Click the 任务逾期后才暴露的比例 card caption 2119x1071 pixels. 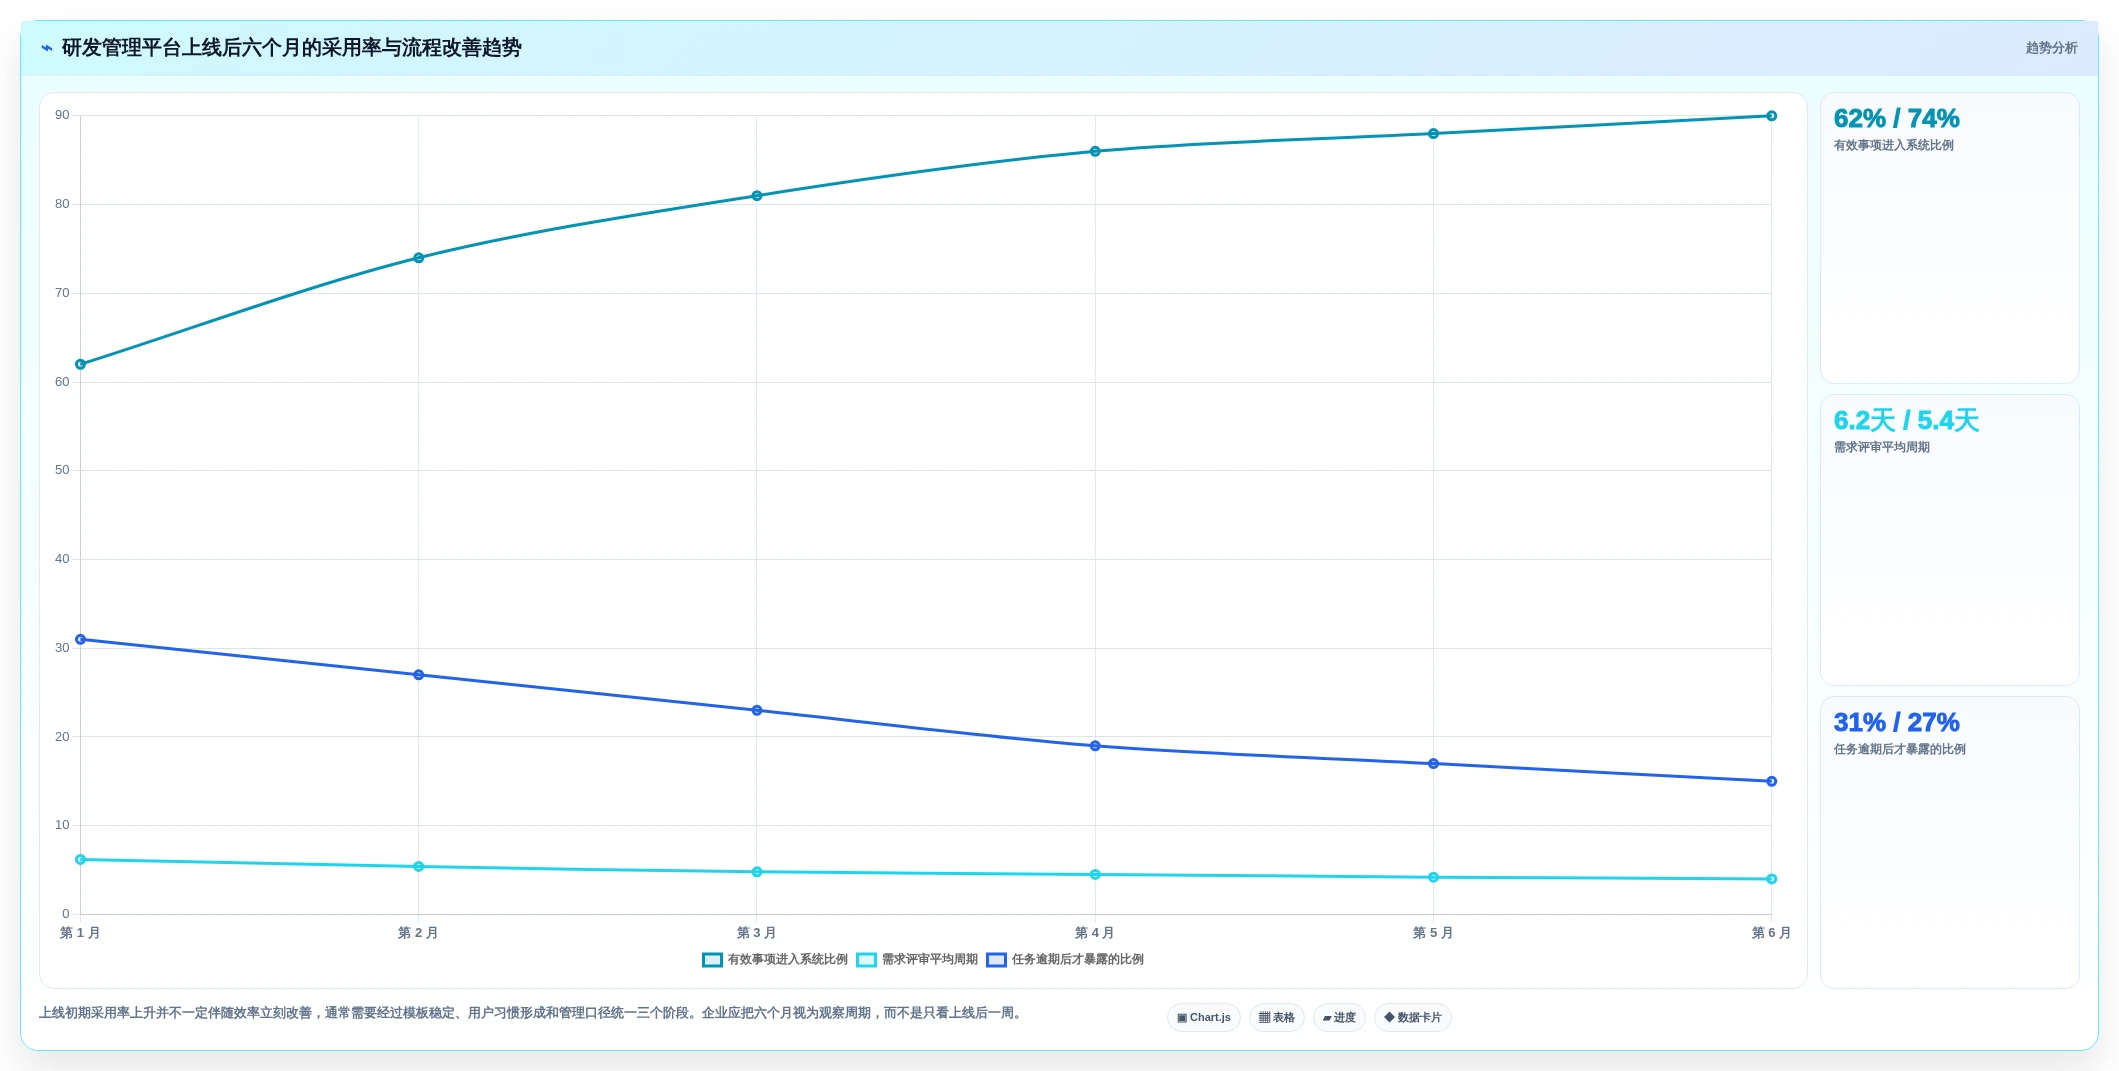(1899, 750)
